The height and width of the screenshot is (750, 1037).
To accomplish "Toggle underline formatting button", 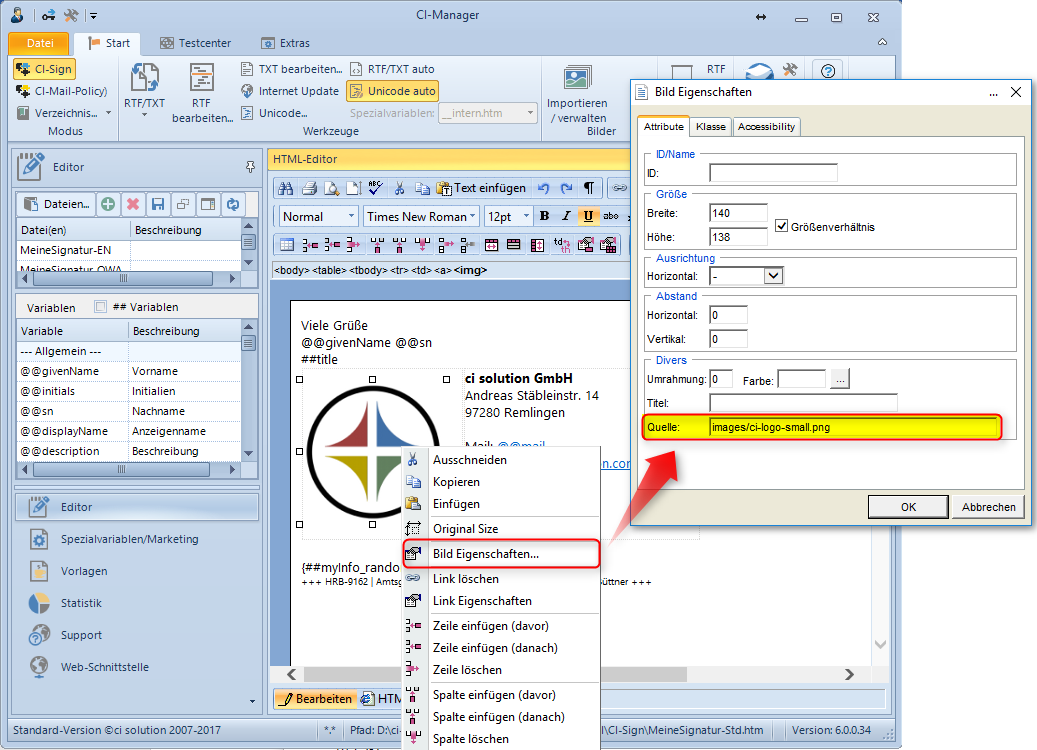I will (x=588, y=216).
